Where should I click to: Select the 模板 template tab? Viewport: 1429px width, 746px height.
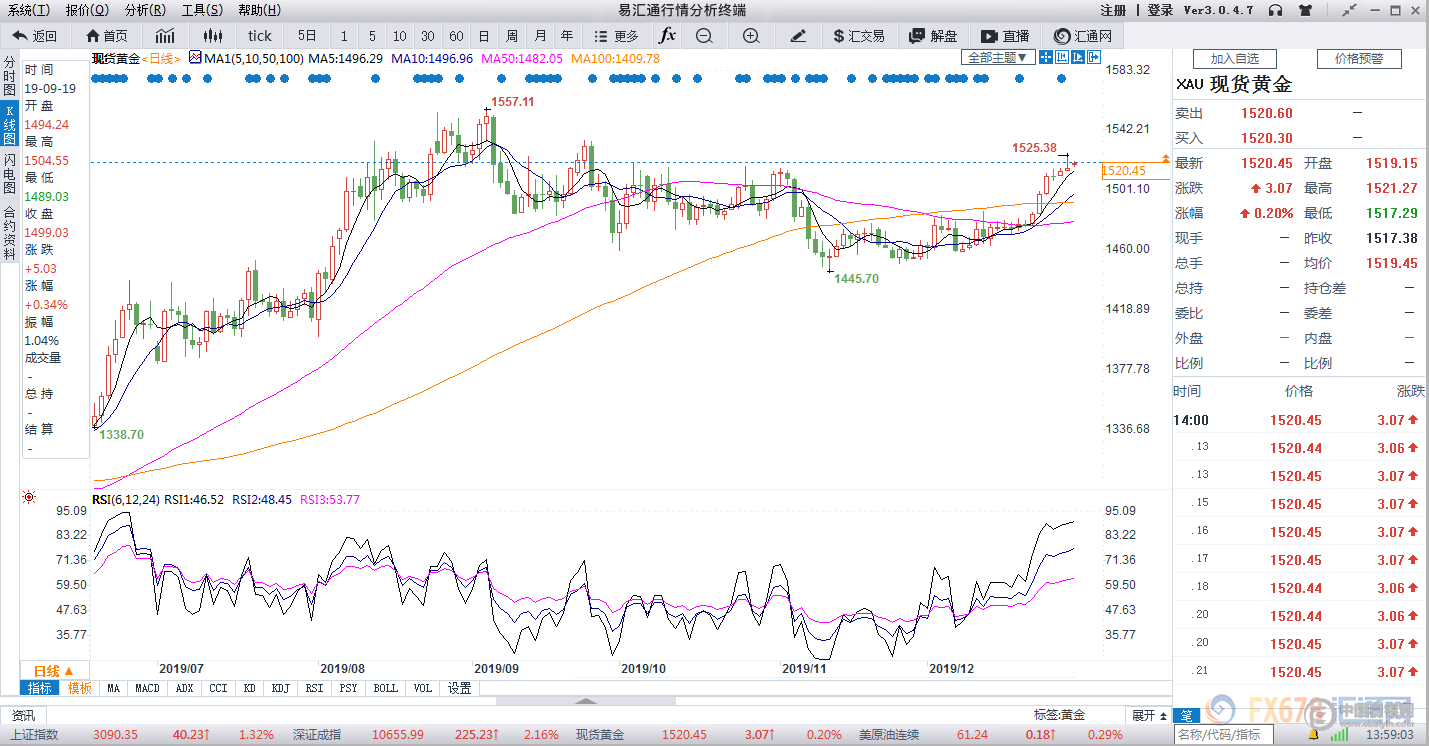click(x=79, y=688)
